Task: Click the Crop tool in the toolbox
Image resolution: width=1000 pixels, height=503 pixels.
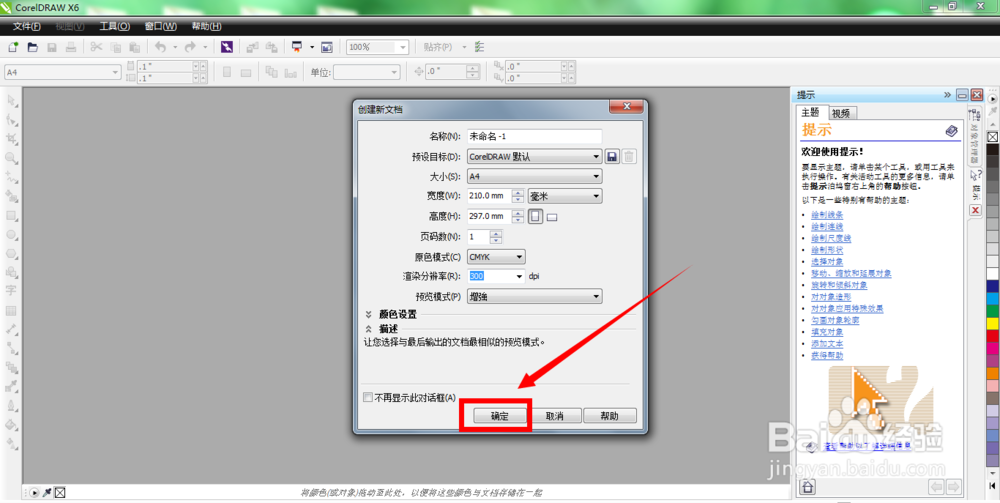Action: 11,139
